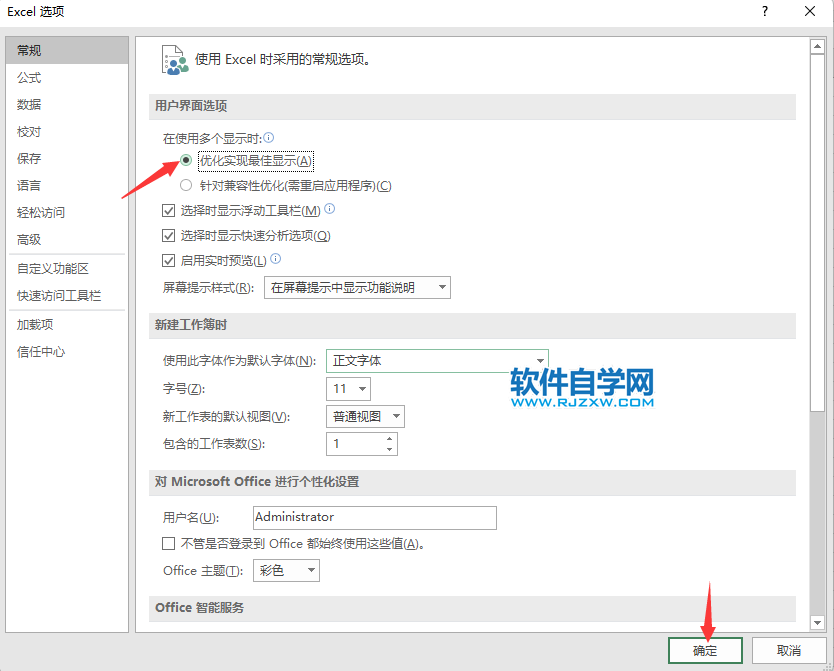This screenshot has width=834, height=671.
Task: Open default font 正文字体 dropdown
Action: [x=437, y=361]
